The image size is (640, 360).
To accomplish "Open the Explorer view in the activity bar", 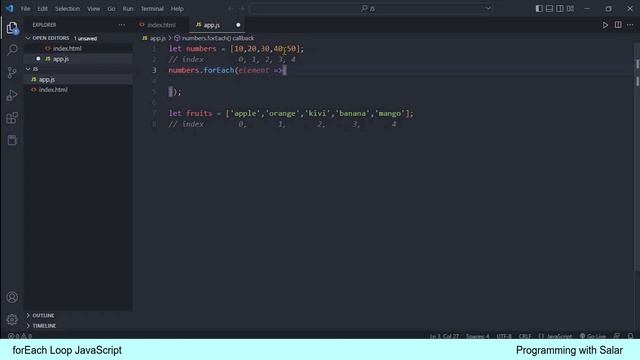I will 12,28.
